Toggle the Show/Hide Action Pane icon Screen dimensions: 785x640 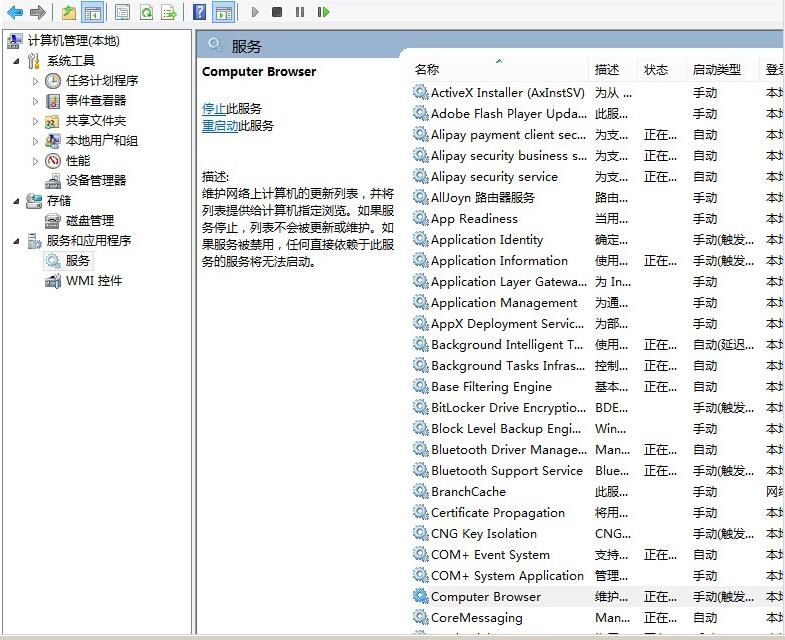point(224,12)
